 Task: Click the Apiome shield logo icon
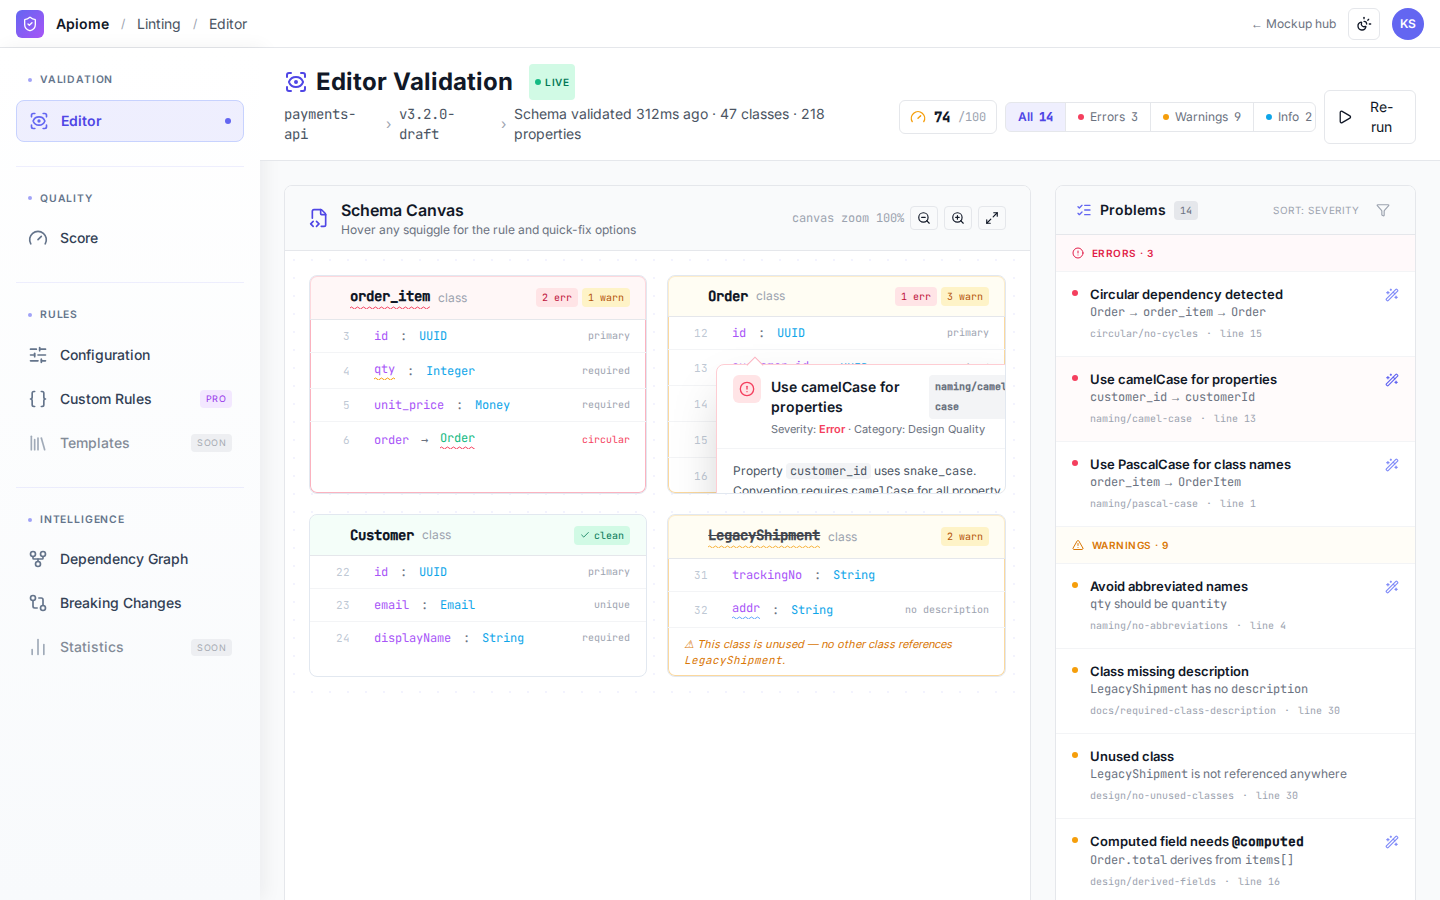(x=30, y=24)
